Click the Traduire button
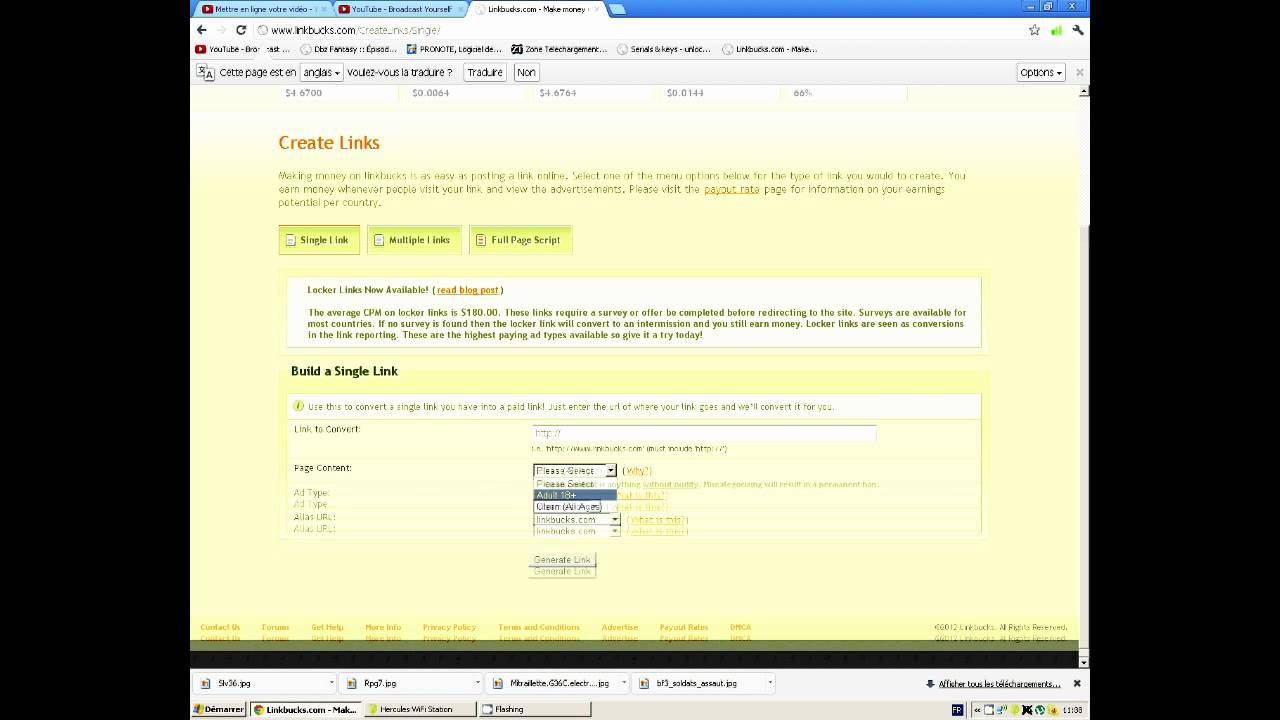This screenshot has width=1280, height=720. point(485,72)
